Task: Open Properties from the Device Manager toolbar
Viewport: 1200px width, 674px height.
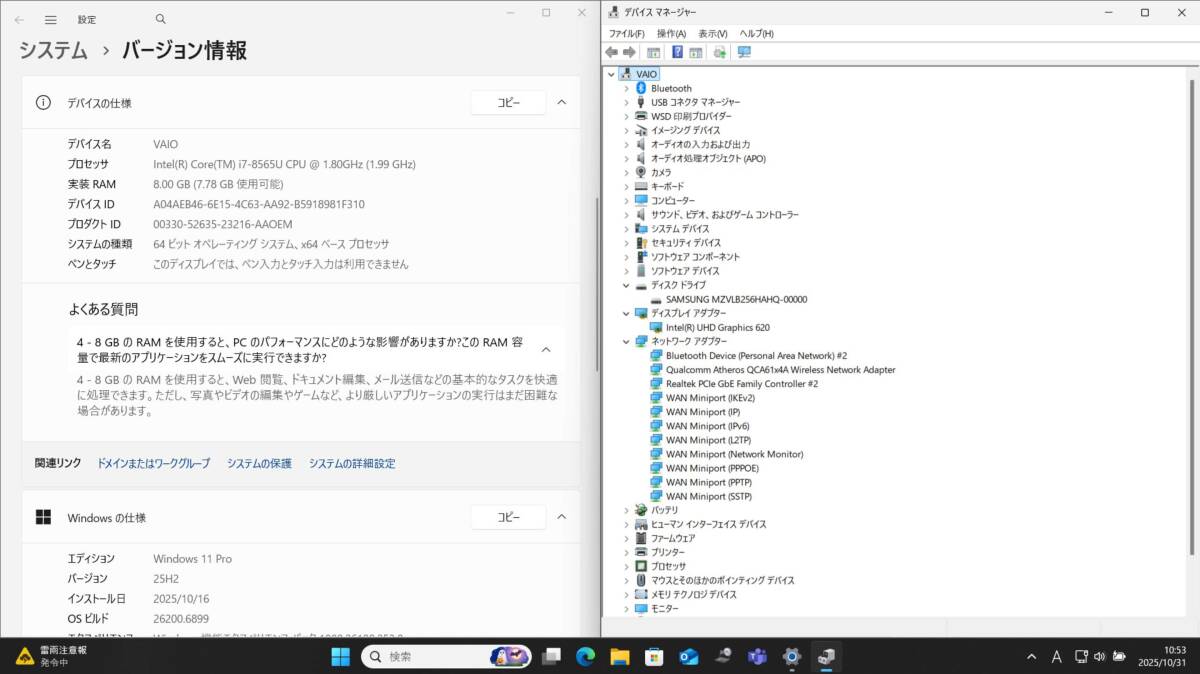Action: pyautogui.click(x=653, y=52)
